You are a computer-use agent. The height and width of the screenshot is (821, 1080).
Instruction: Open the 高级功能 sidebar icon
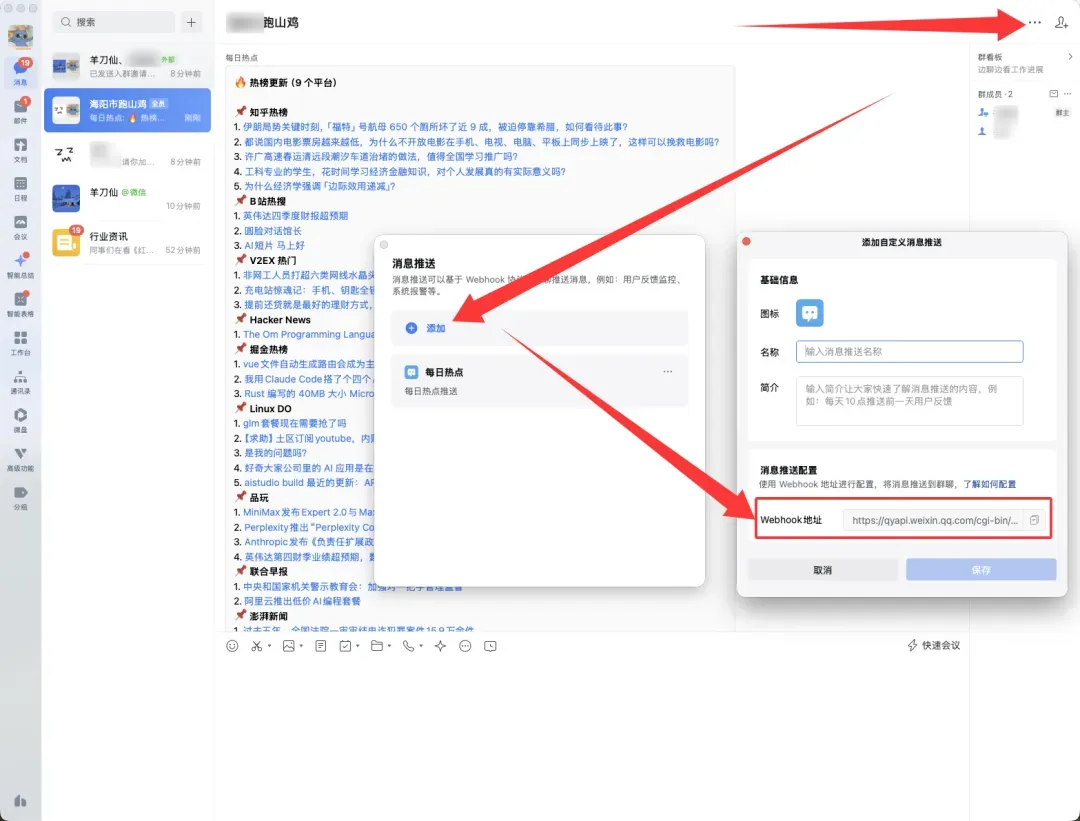pyautogui.click(x=21, y=457)
